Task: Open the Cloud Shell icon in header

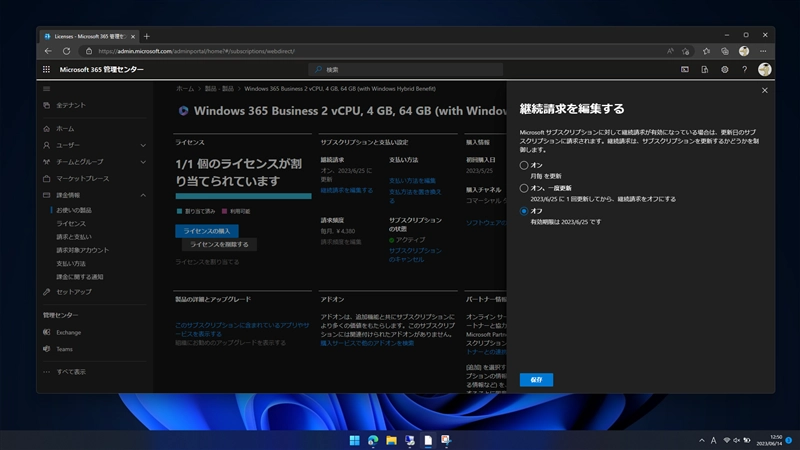Action: click(x=685, y=69)
